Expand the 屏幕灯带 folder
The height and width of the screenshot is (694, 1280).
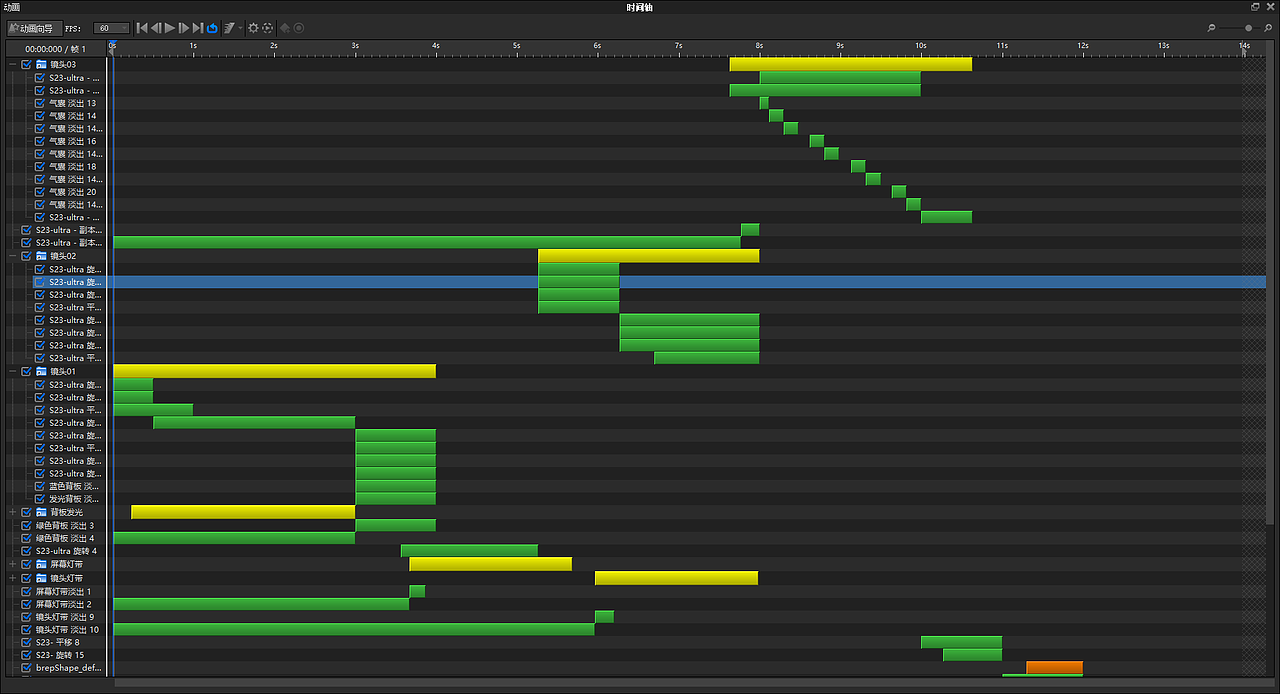point(13,564)
